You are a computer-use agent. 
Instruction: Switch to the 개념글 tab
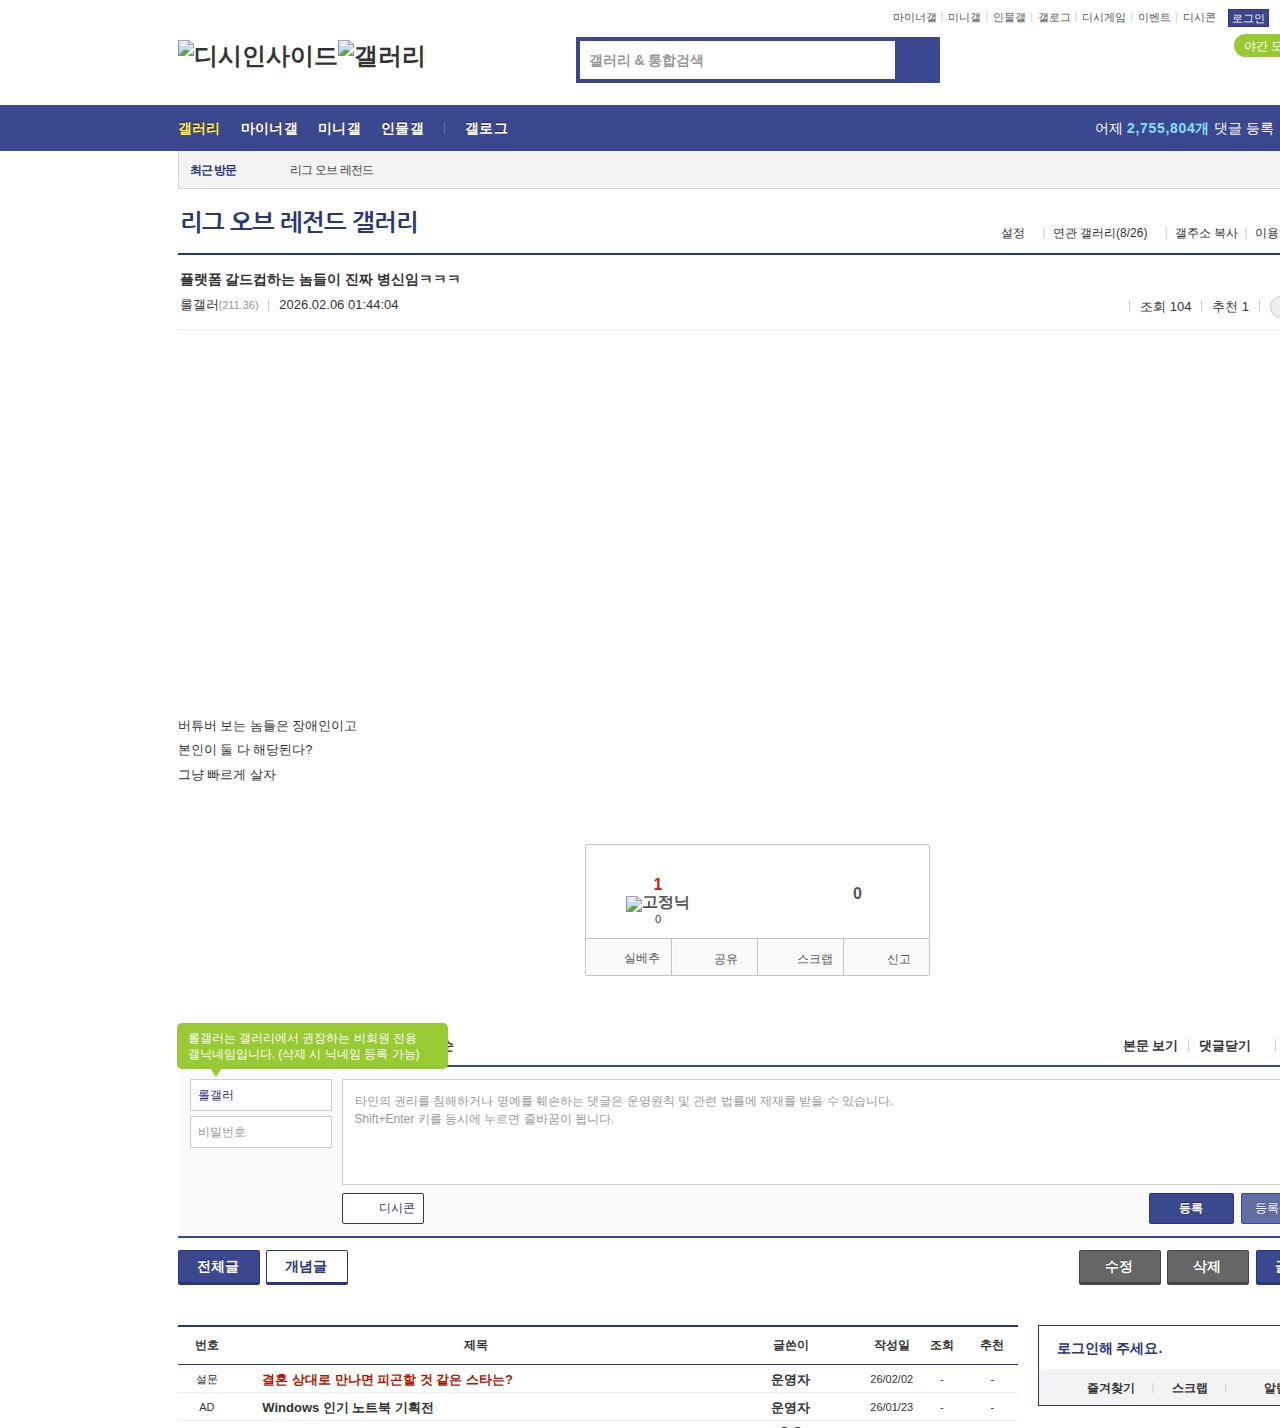(x=307, y=1267)
